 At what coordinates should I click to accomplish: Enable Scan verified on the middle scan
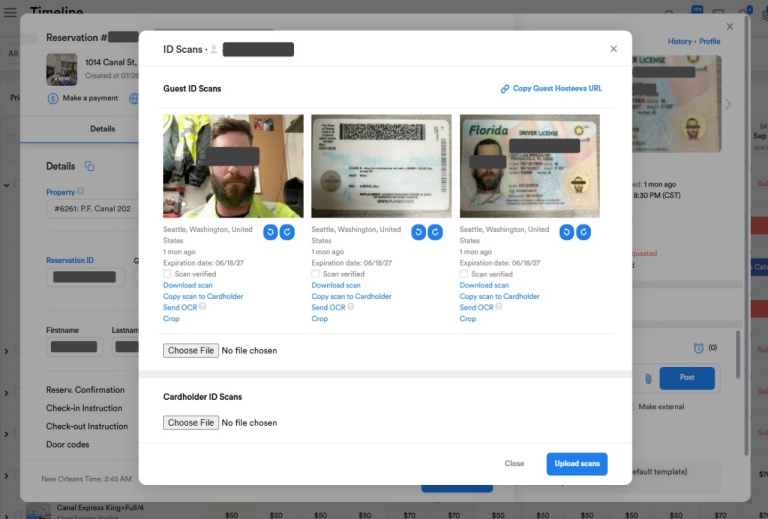tap(316, 274)
